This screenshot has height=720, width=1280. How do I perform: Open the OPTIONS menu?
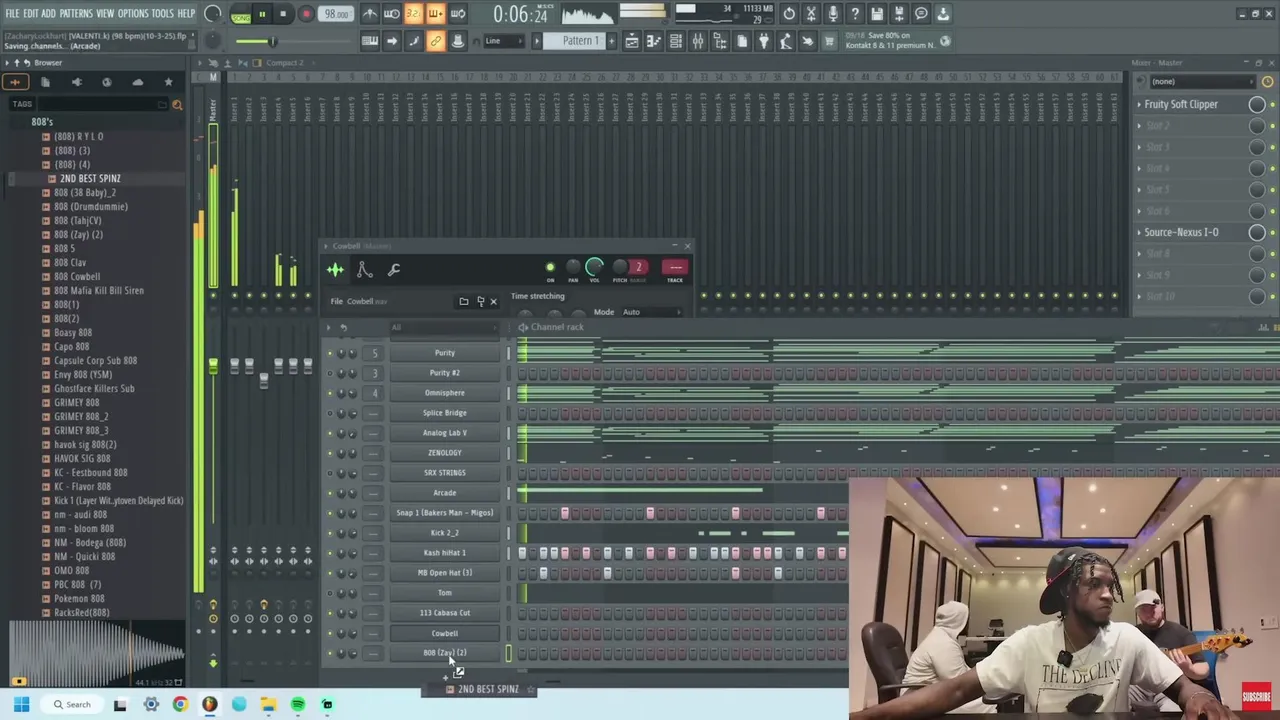[133, 14]
